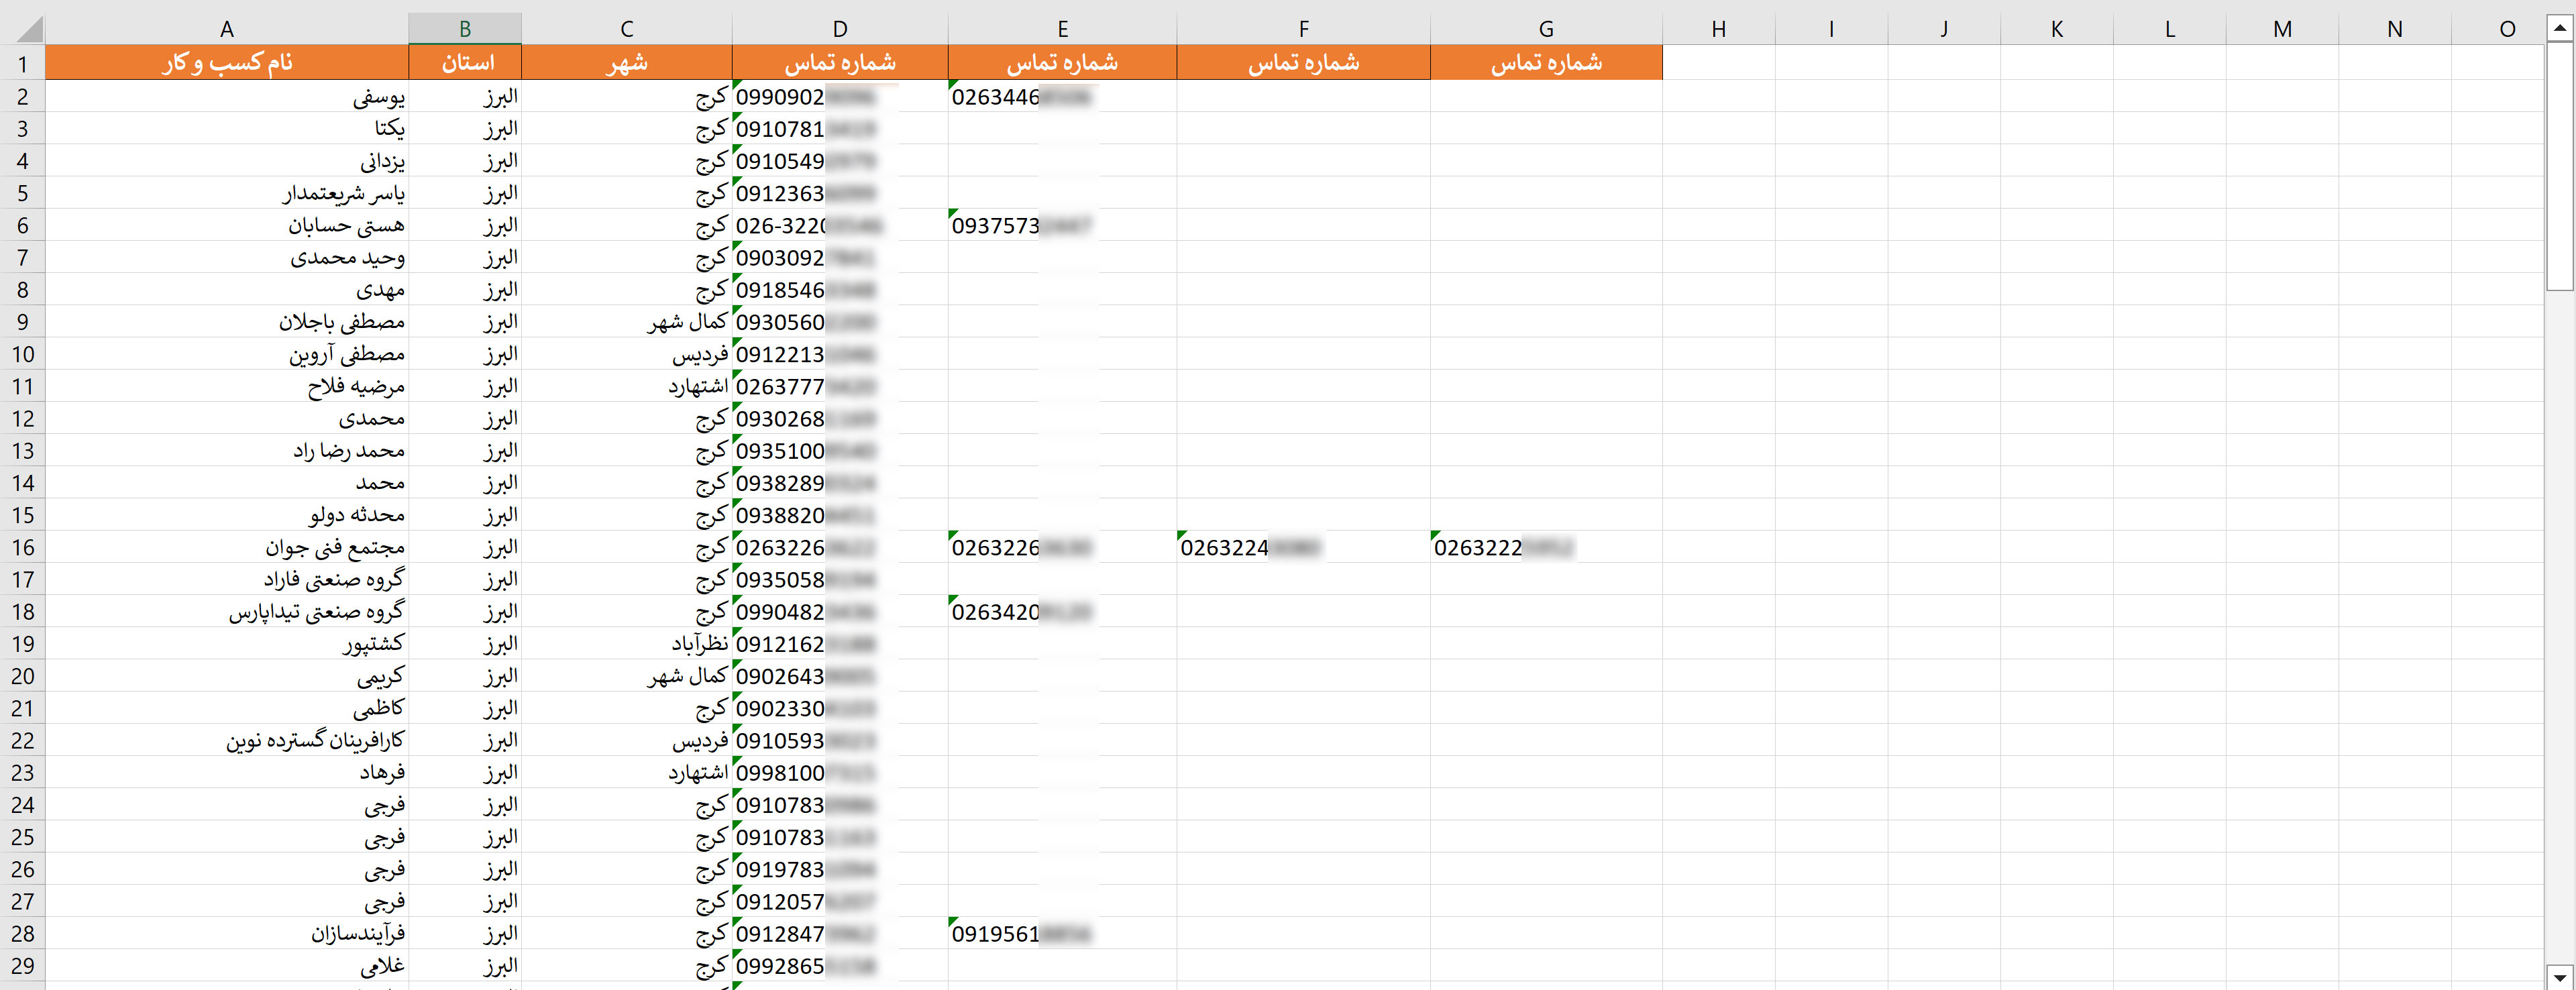Select city cell 'نظرآباد' in row 19

[627, 643]
